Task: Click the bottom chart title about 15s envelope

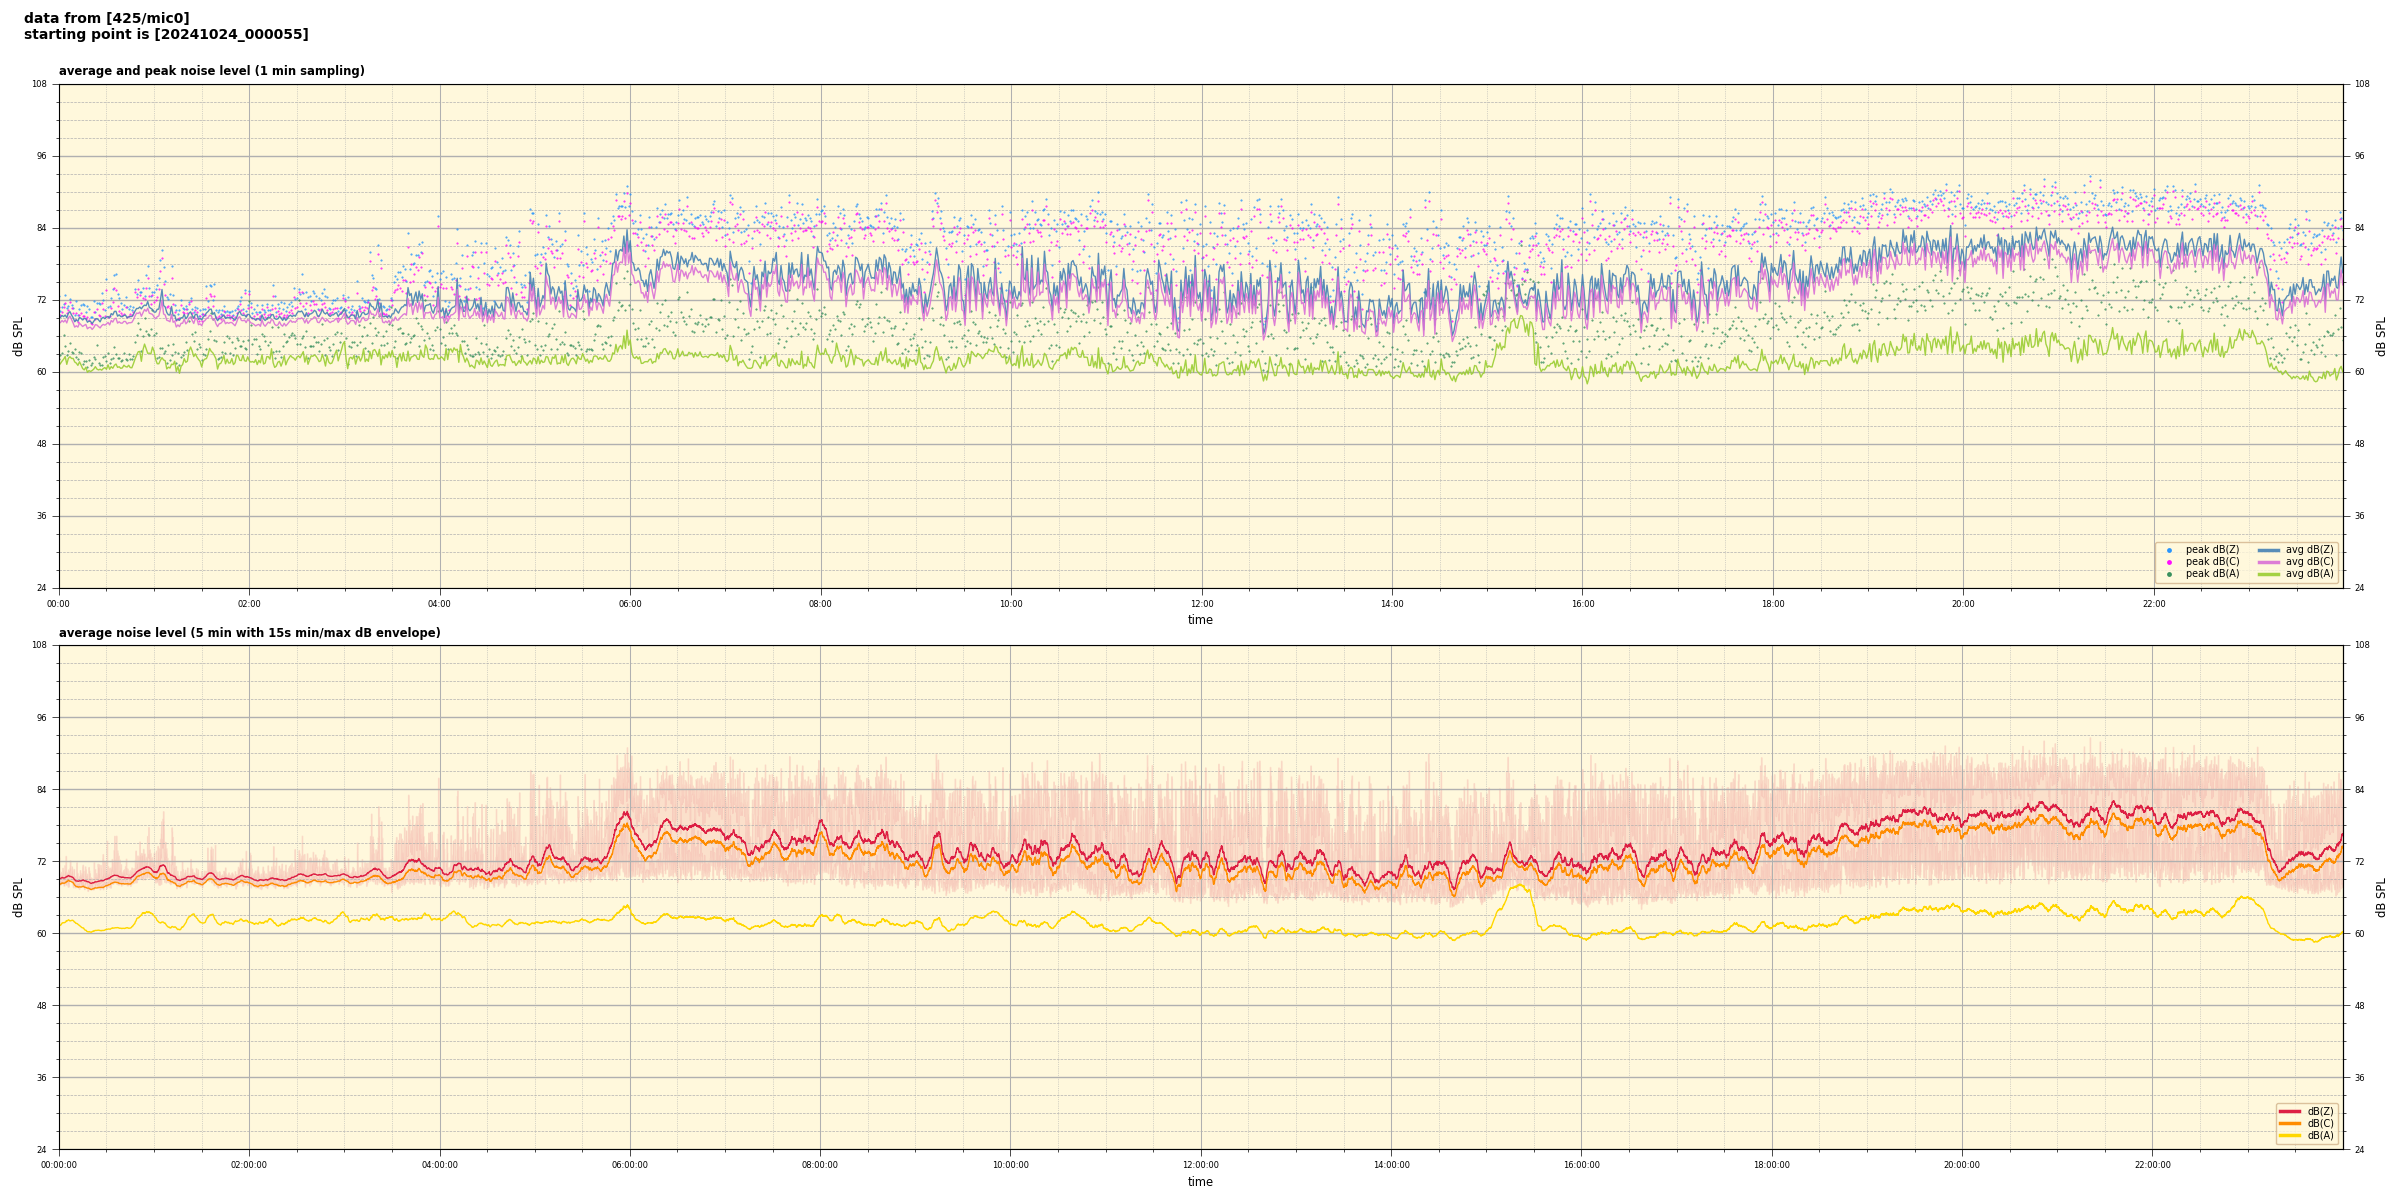Action: tap(249, 633)
